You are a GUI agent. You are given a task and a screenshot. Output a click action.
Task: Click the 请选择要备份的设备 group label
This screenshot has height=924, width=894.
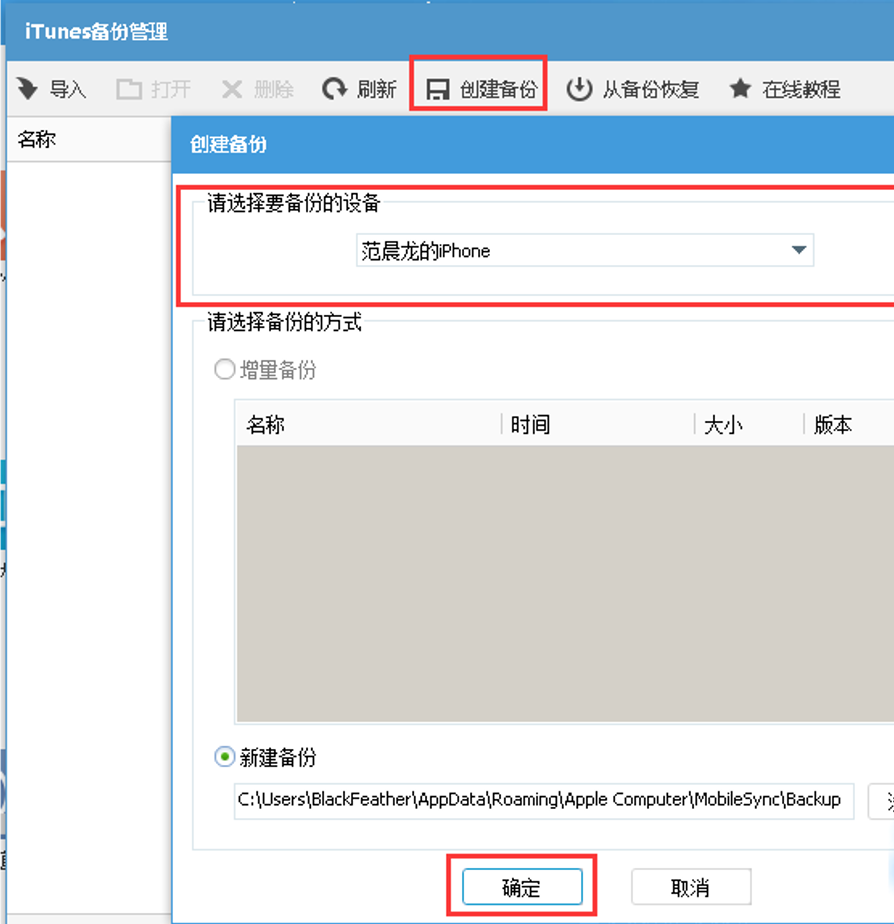[293, 203]
